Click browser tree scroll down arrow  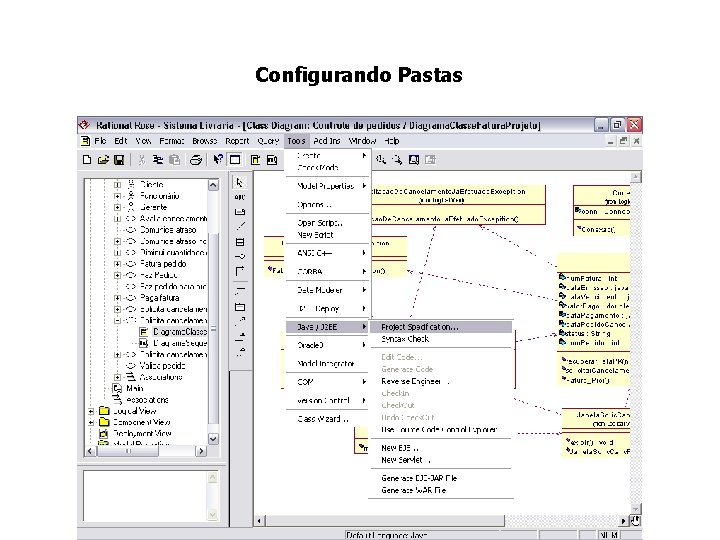213,439
